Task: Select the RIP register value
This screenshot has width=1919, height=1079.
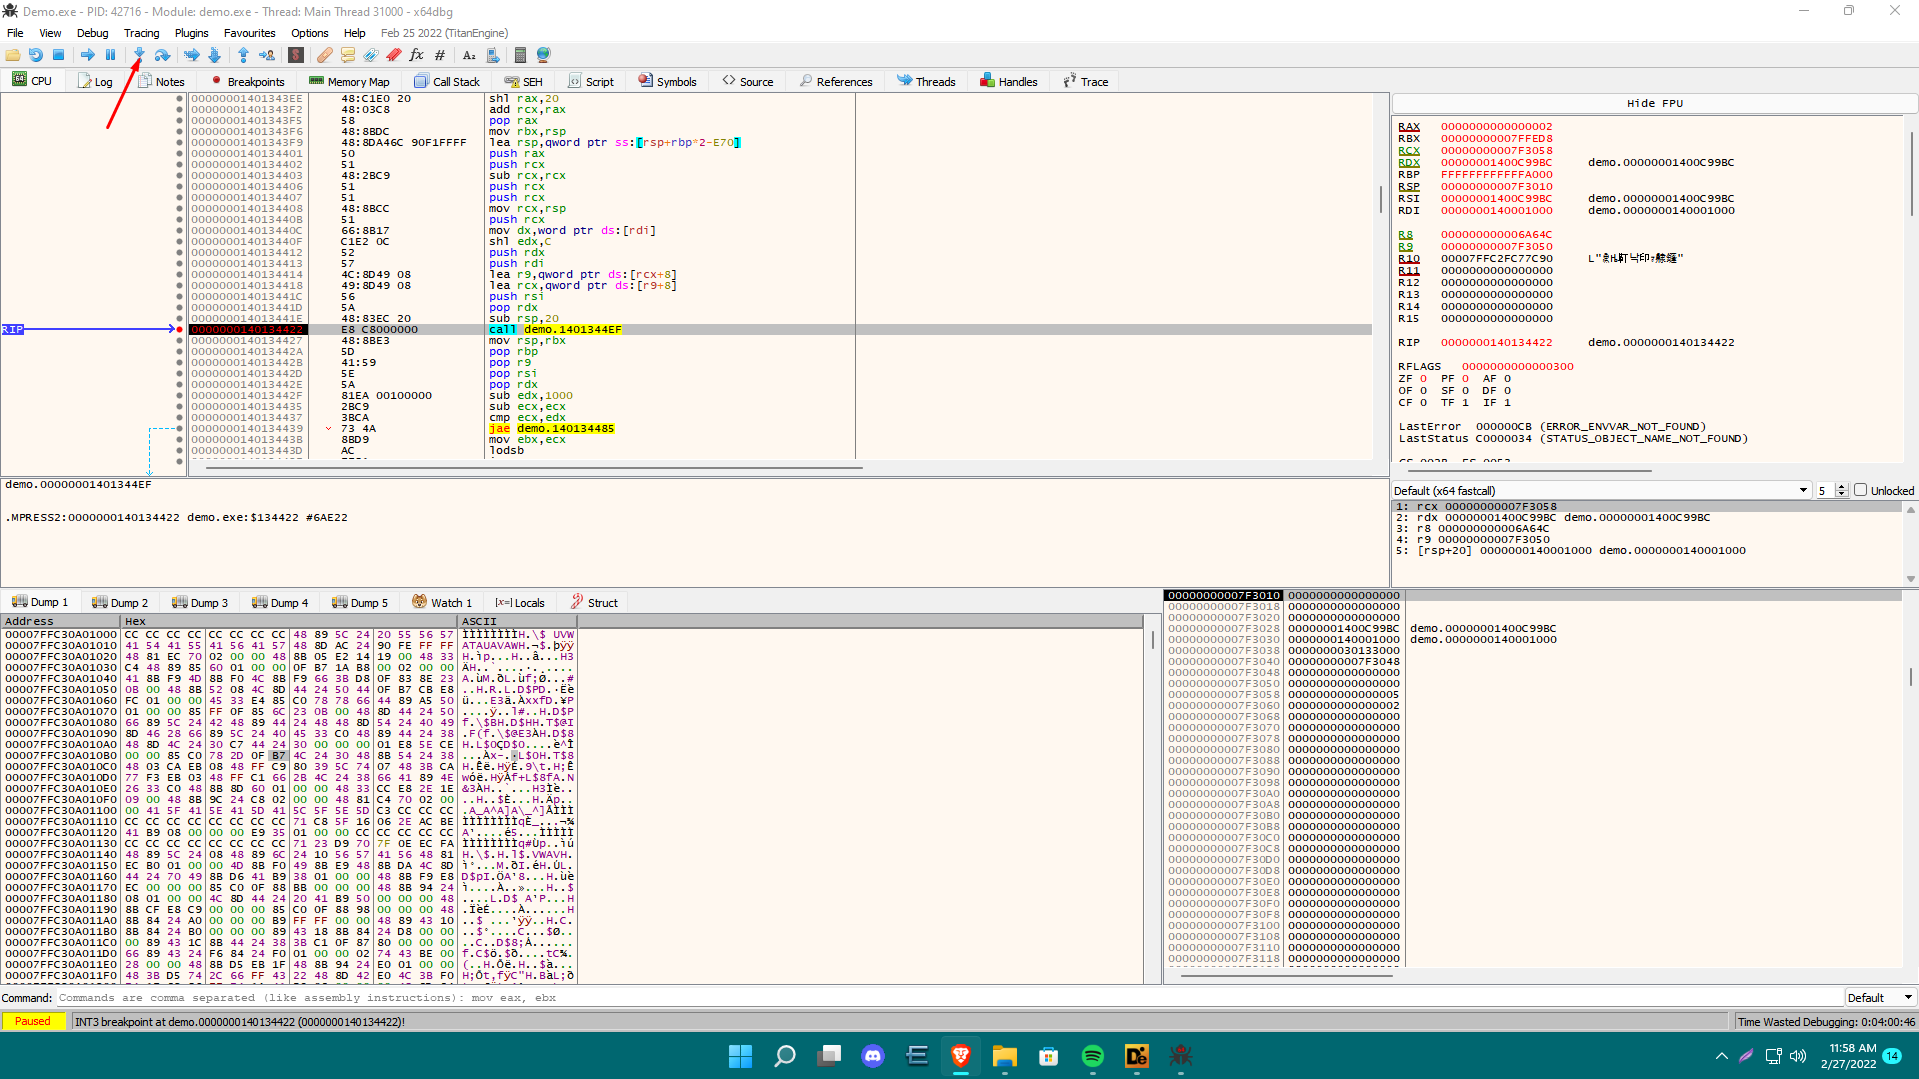Action: pyautogui.click(x=1496, y=343)
